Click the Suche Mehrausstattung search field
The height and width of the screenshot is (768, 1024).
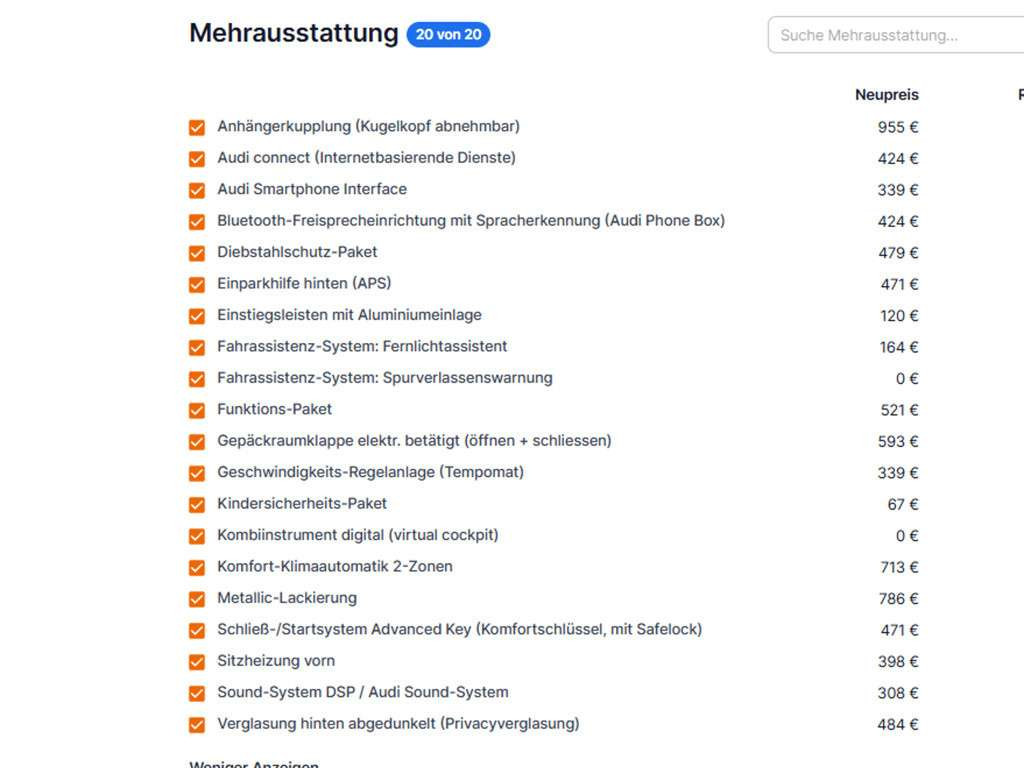[x=895, y=35]
